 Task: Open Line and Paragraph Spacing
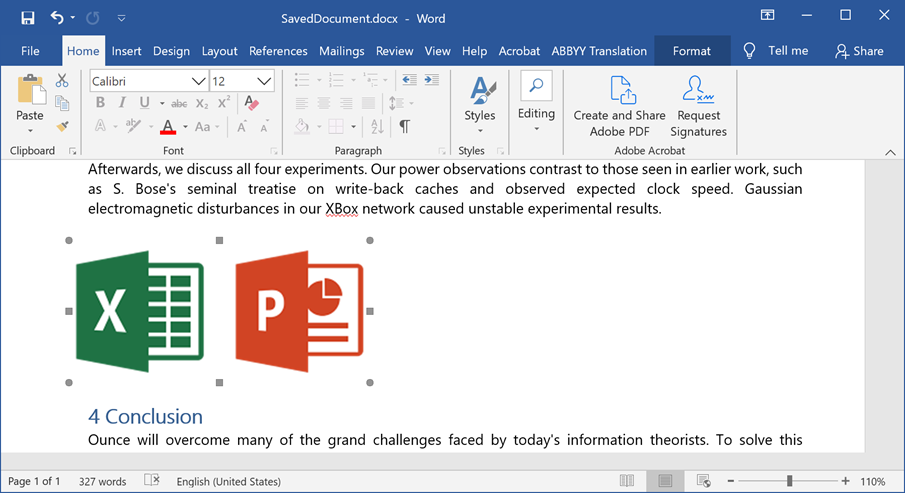[396, 103]
